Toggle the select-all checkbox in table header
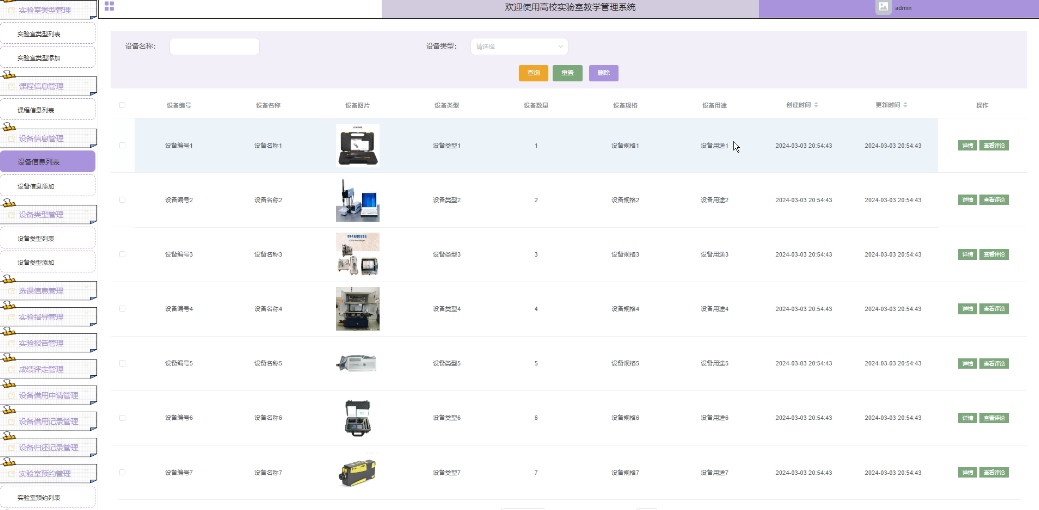1039x510 pixels. 123,105
